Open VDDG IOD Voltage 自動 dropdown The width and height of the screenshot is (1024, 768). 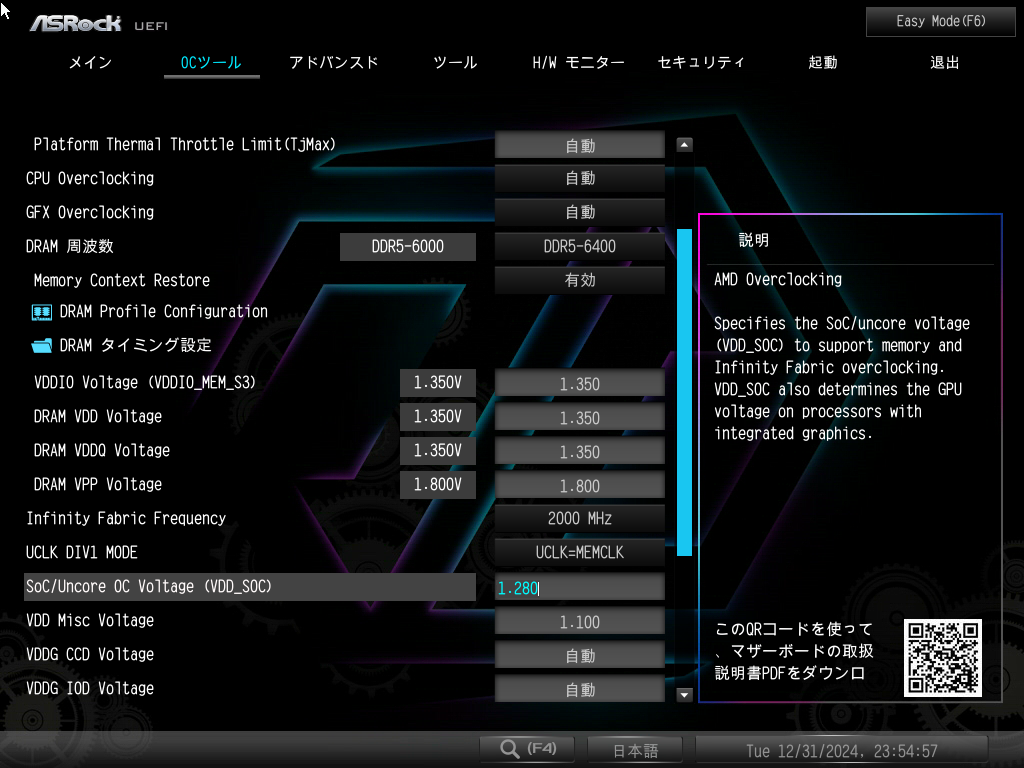(580, 689)
